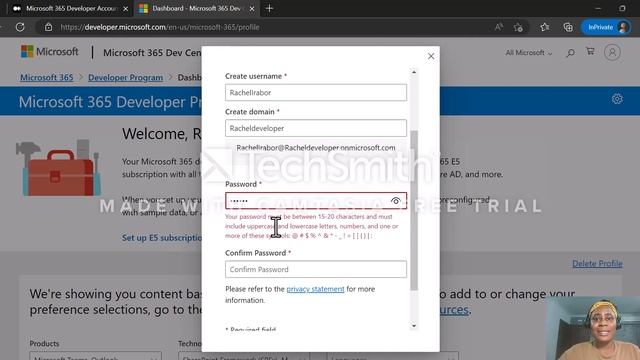Close the Microsoft 365 Developer Account tab
This screenshot has width=640, height=360.
[x=125, y=9]
